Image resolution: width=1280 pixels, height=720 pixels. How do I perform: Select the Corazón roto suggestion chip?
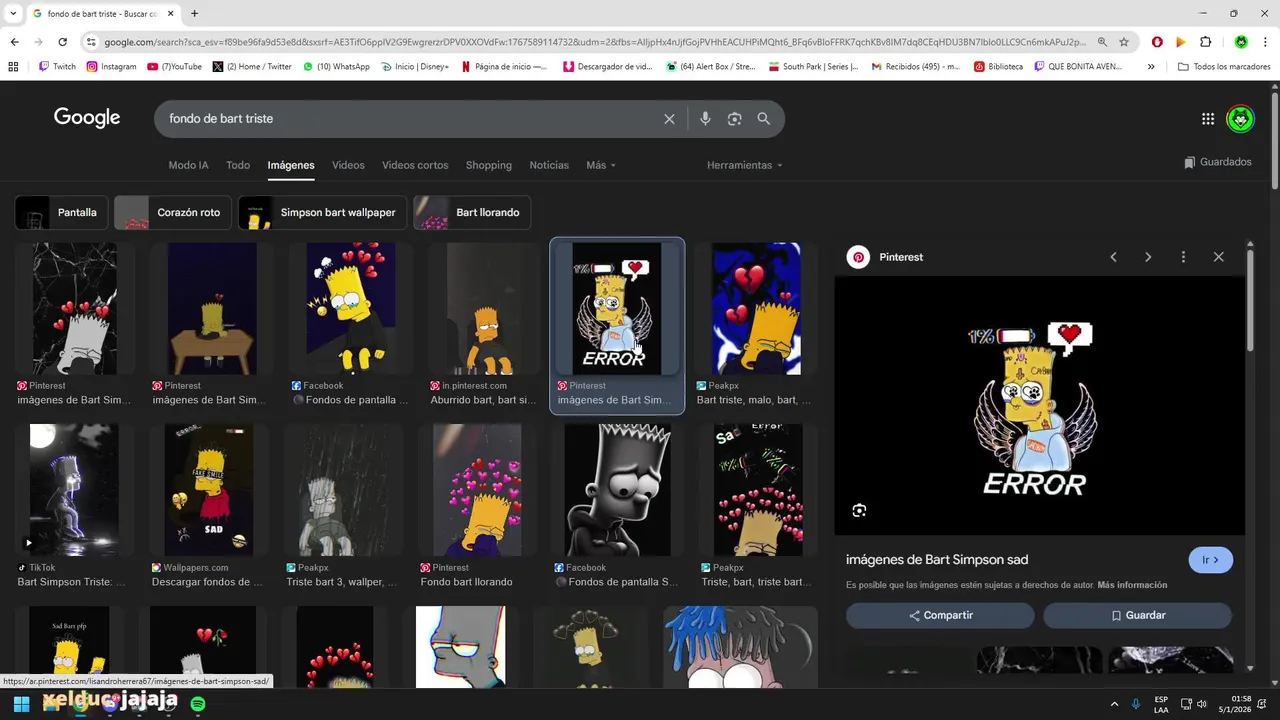[173, 212]
